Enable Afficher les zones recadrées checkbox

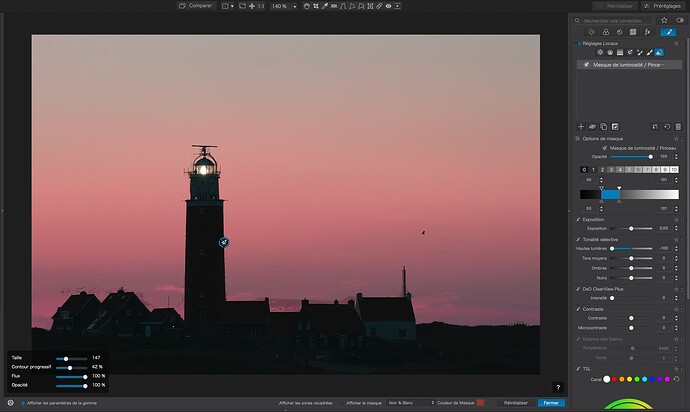(277, 403)
